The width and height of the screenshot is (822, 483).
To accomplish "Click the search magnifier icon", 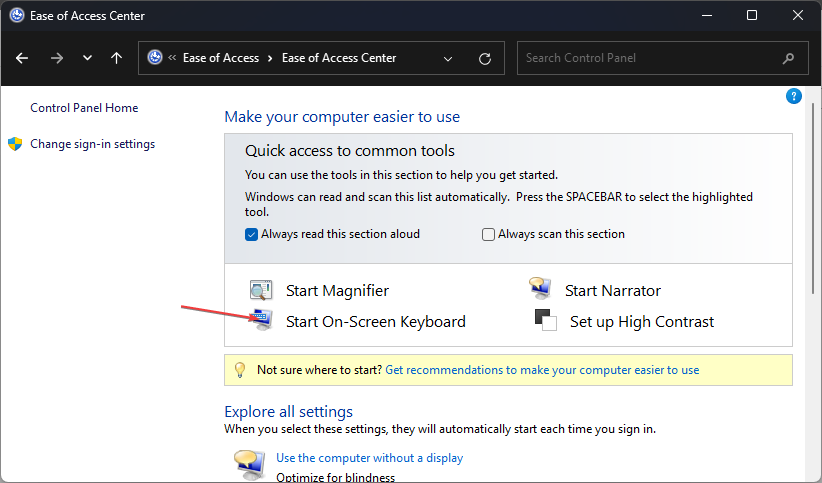I will click(788, 58).
